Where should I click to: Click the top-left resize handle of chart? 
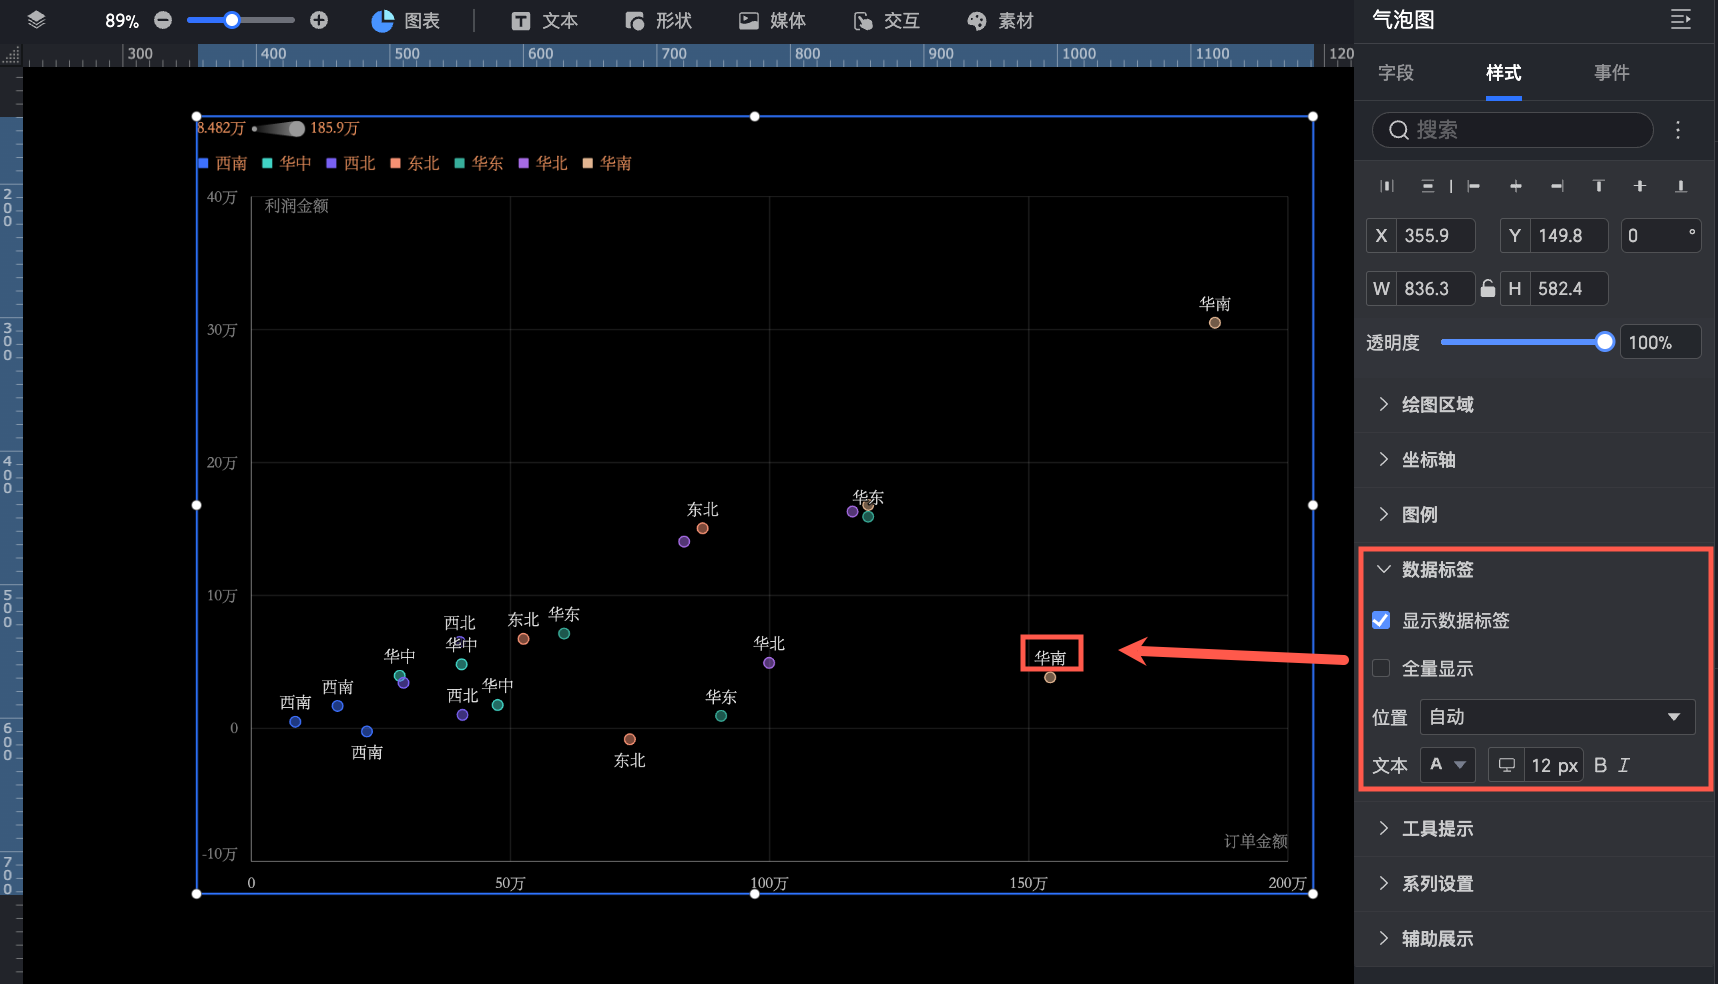tap(196, 116)
